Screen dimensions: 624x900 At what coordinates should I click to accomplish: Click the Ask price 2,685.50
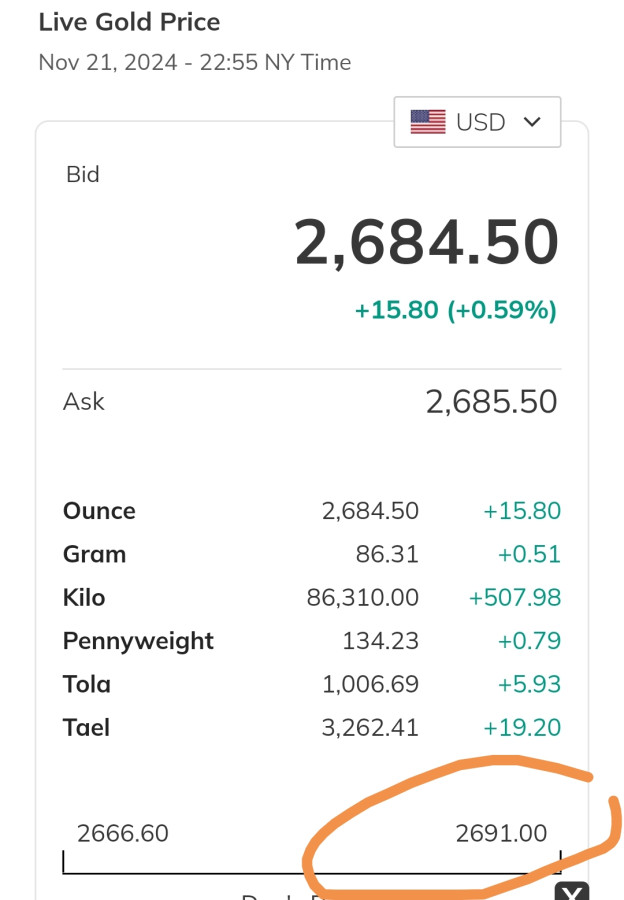pos(491,401)
